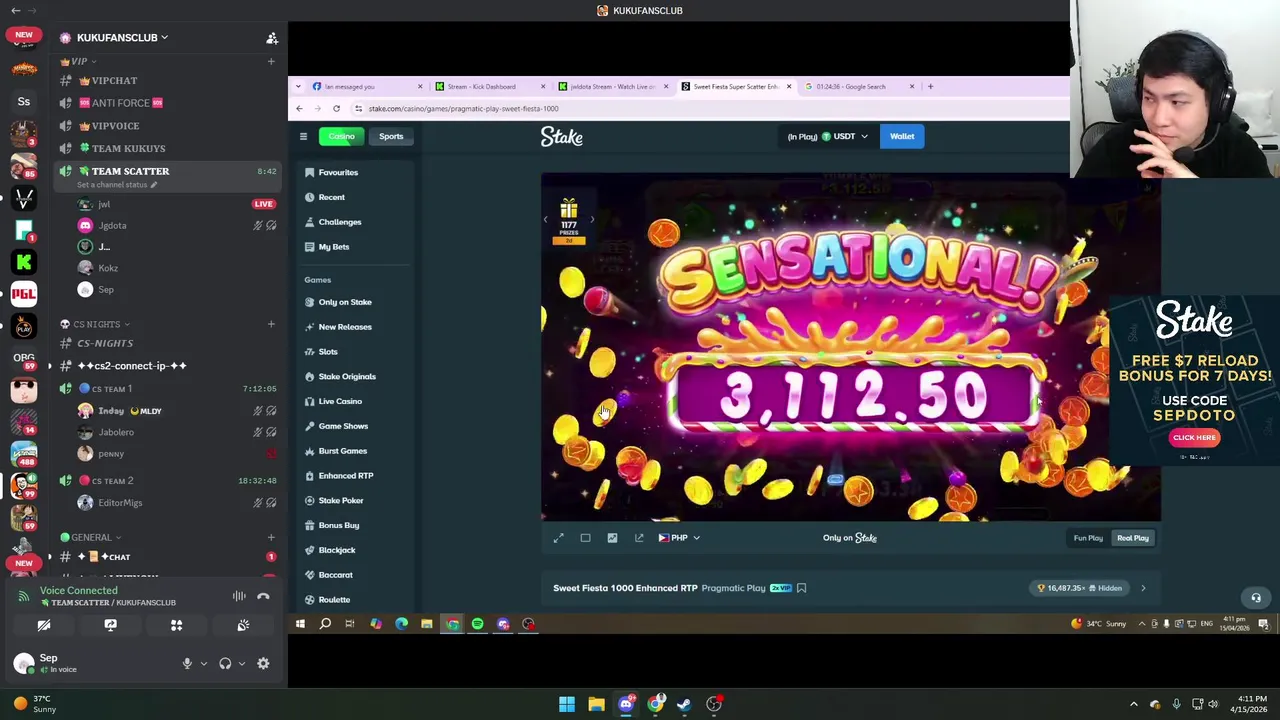Open the soundboard icon

[x=243, y=625]
